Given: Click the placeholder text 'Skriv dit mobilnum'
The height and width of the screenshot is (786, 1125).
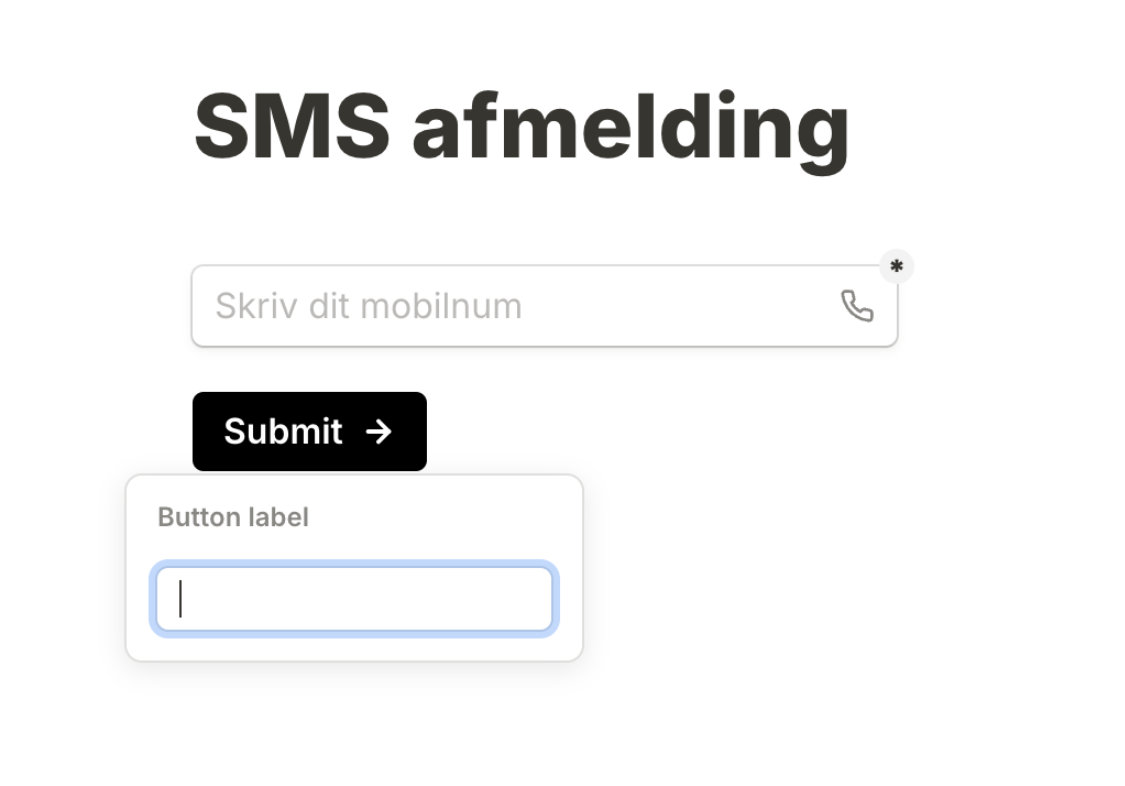Looking at the screenshot, I should (369, 306).
